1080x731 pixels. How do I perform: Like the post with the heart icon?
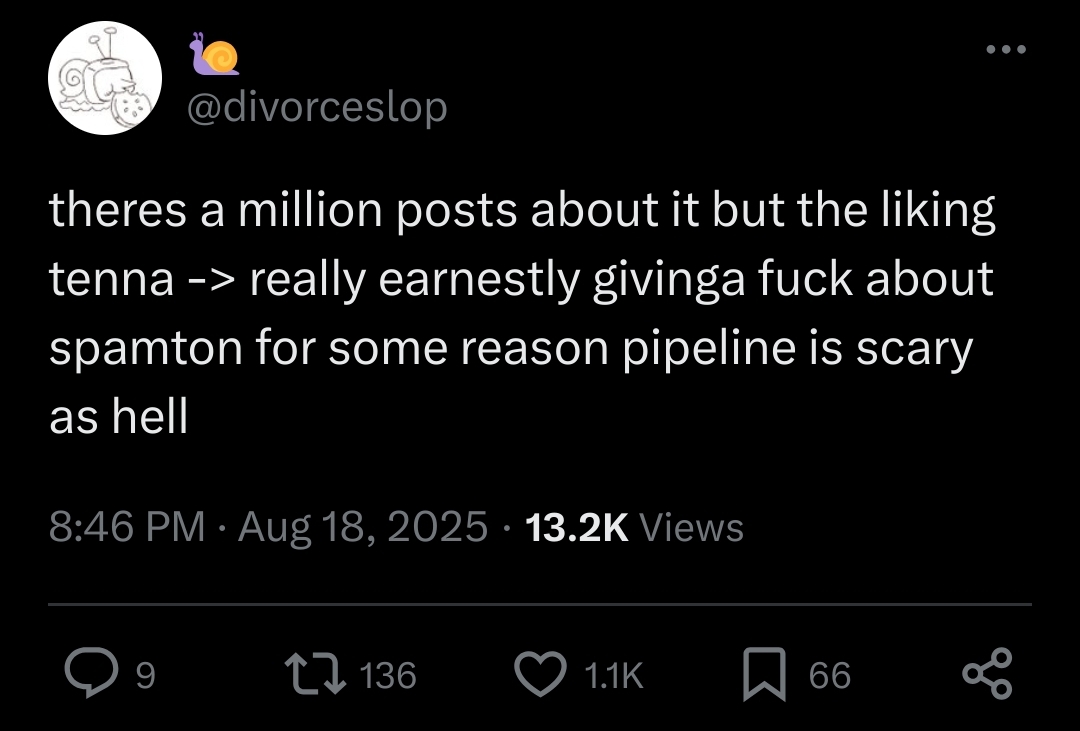point(540,675)
